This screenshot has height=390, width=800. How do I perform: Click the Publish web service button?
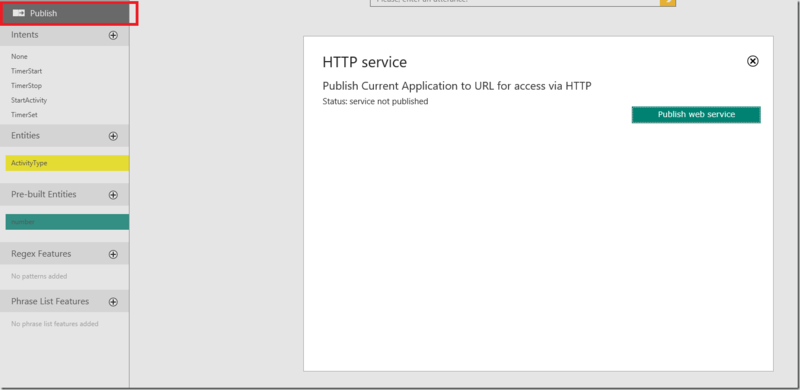(x=696, y=115)
